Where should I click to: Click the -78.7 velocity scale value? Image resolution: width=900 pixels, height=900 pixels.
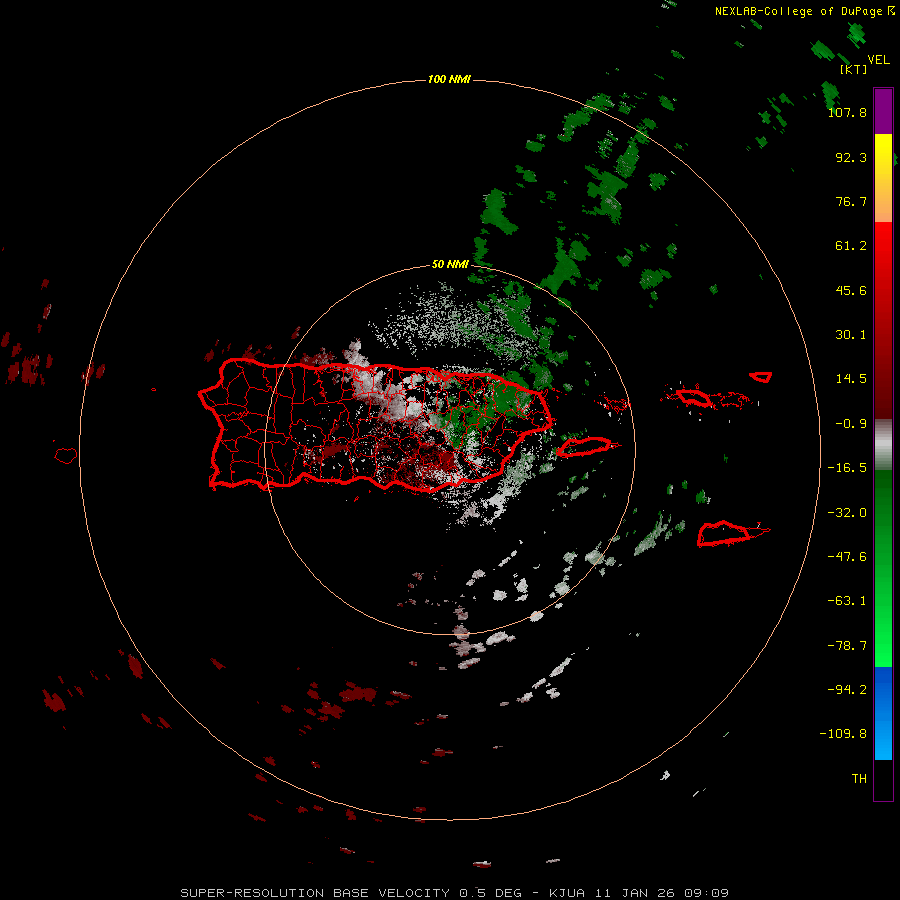pos(847,646)
